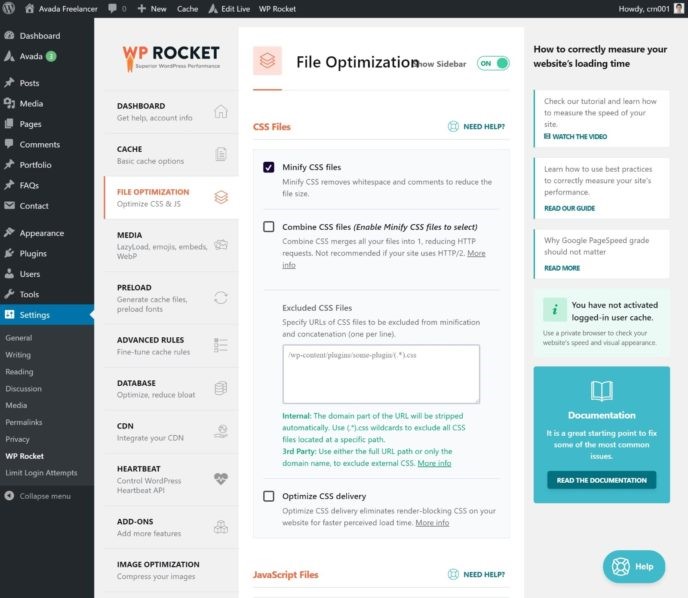
Task: Click the Advanced Rules list icon
Action: pos(221,345)
